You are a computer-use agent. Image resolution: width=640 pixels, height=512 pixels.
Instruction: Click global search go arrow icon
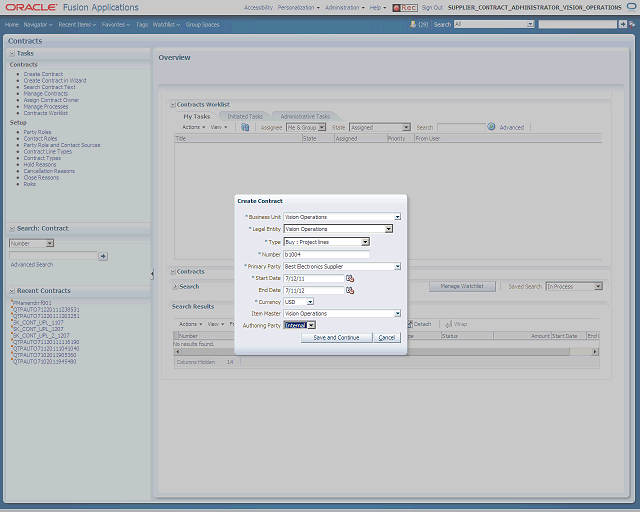click(x=622, y=24)
